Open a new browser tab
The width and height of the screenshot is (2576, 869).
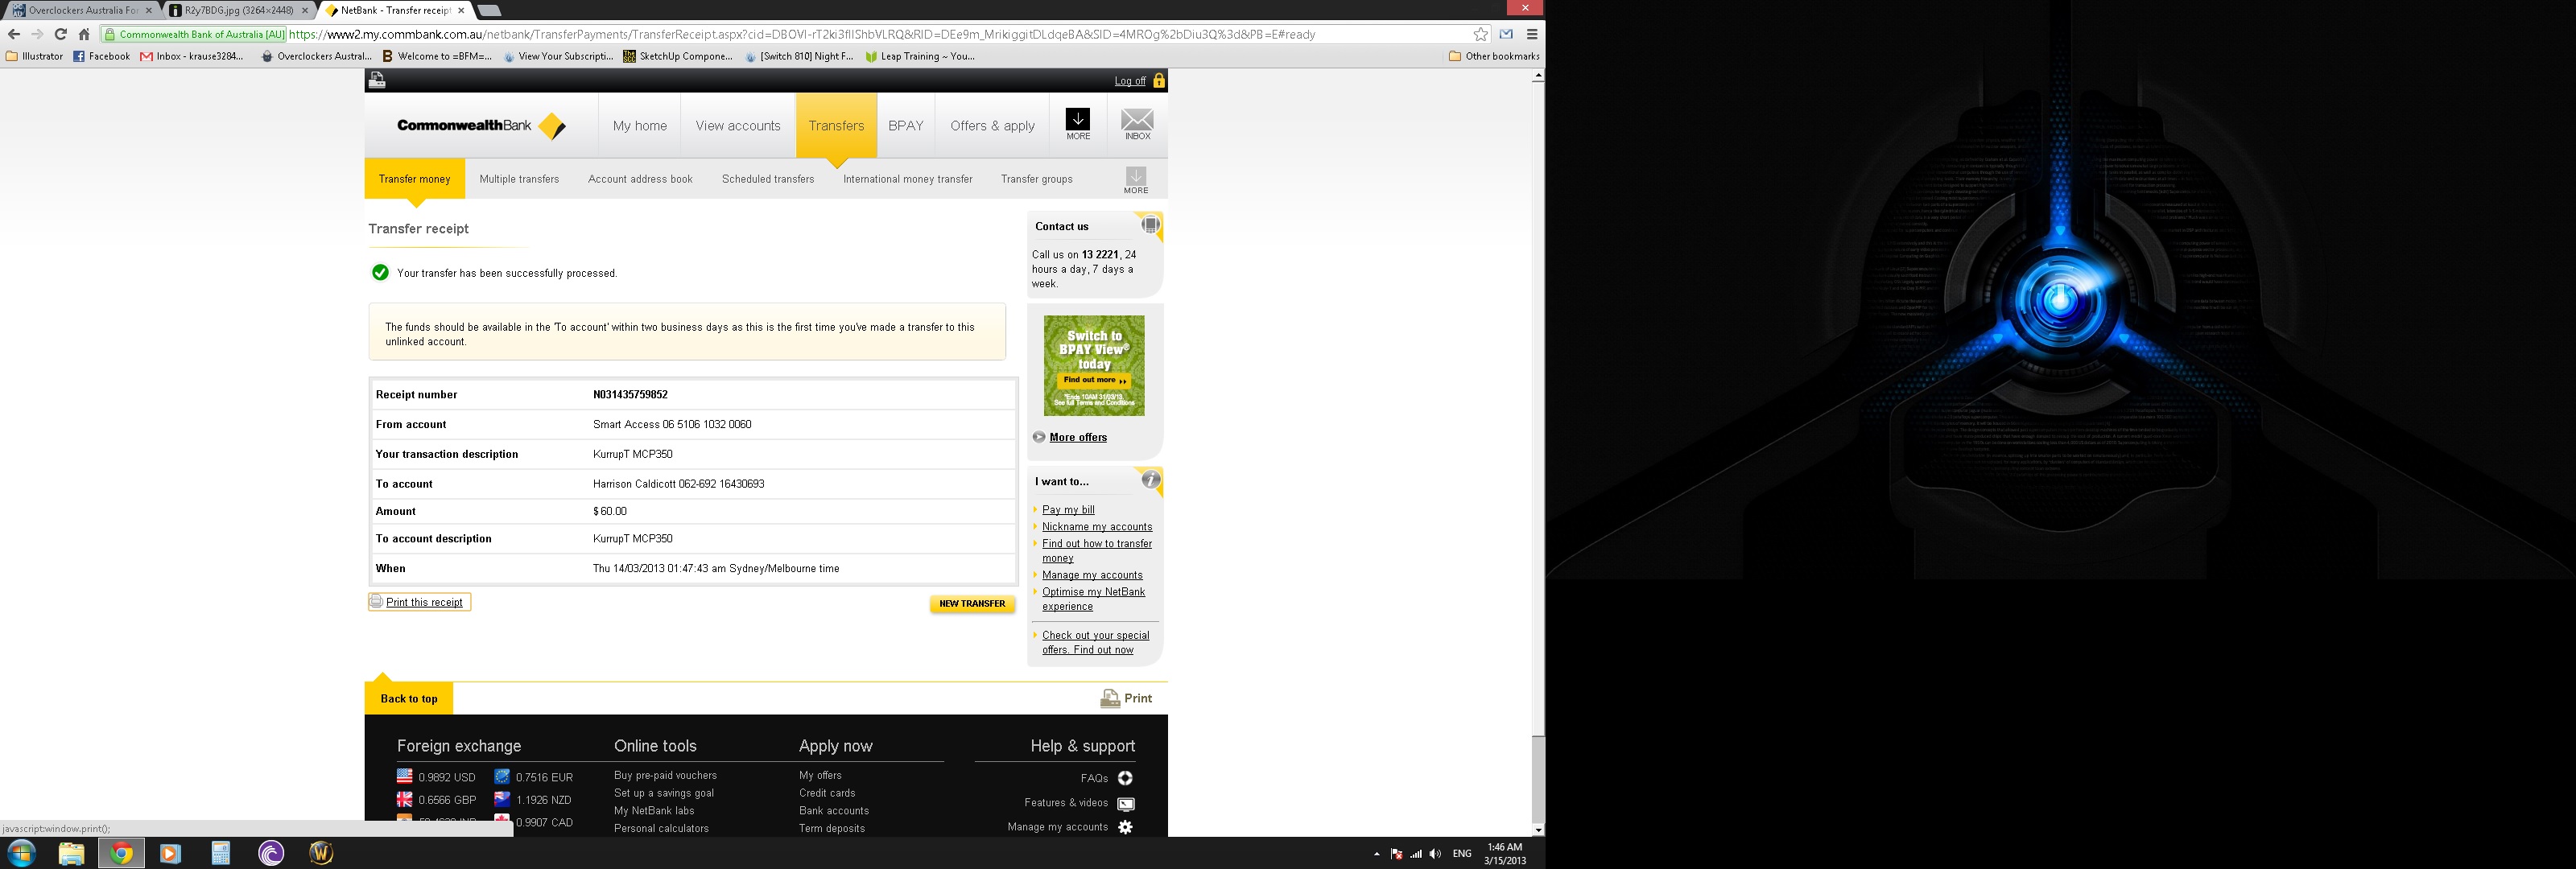[x=488, y=10]
